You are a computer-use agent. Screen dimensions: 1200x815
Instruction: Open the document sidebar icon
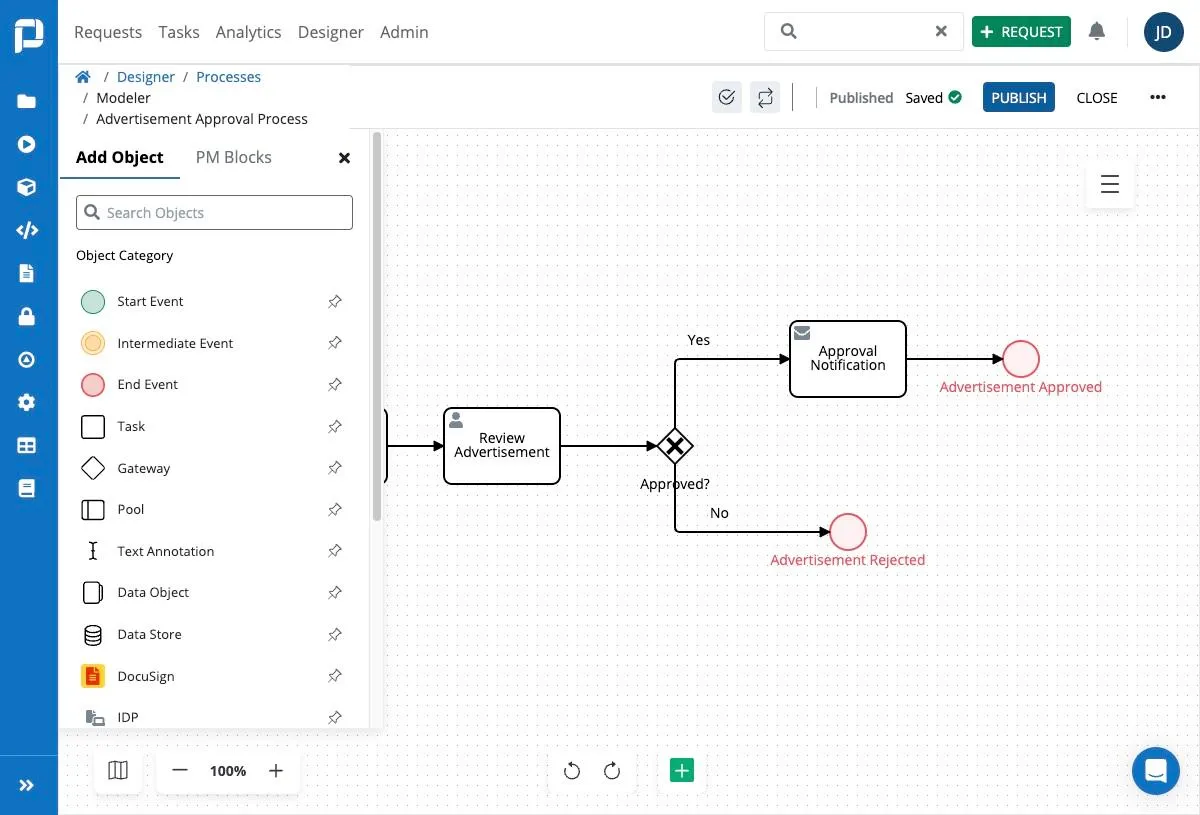(x=27, y=273)
